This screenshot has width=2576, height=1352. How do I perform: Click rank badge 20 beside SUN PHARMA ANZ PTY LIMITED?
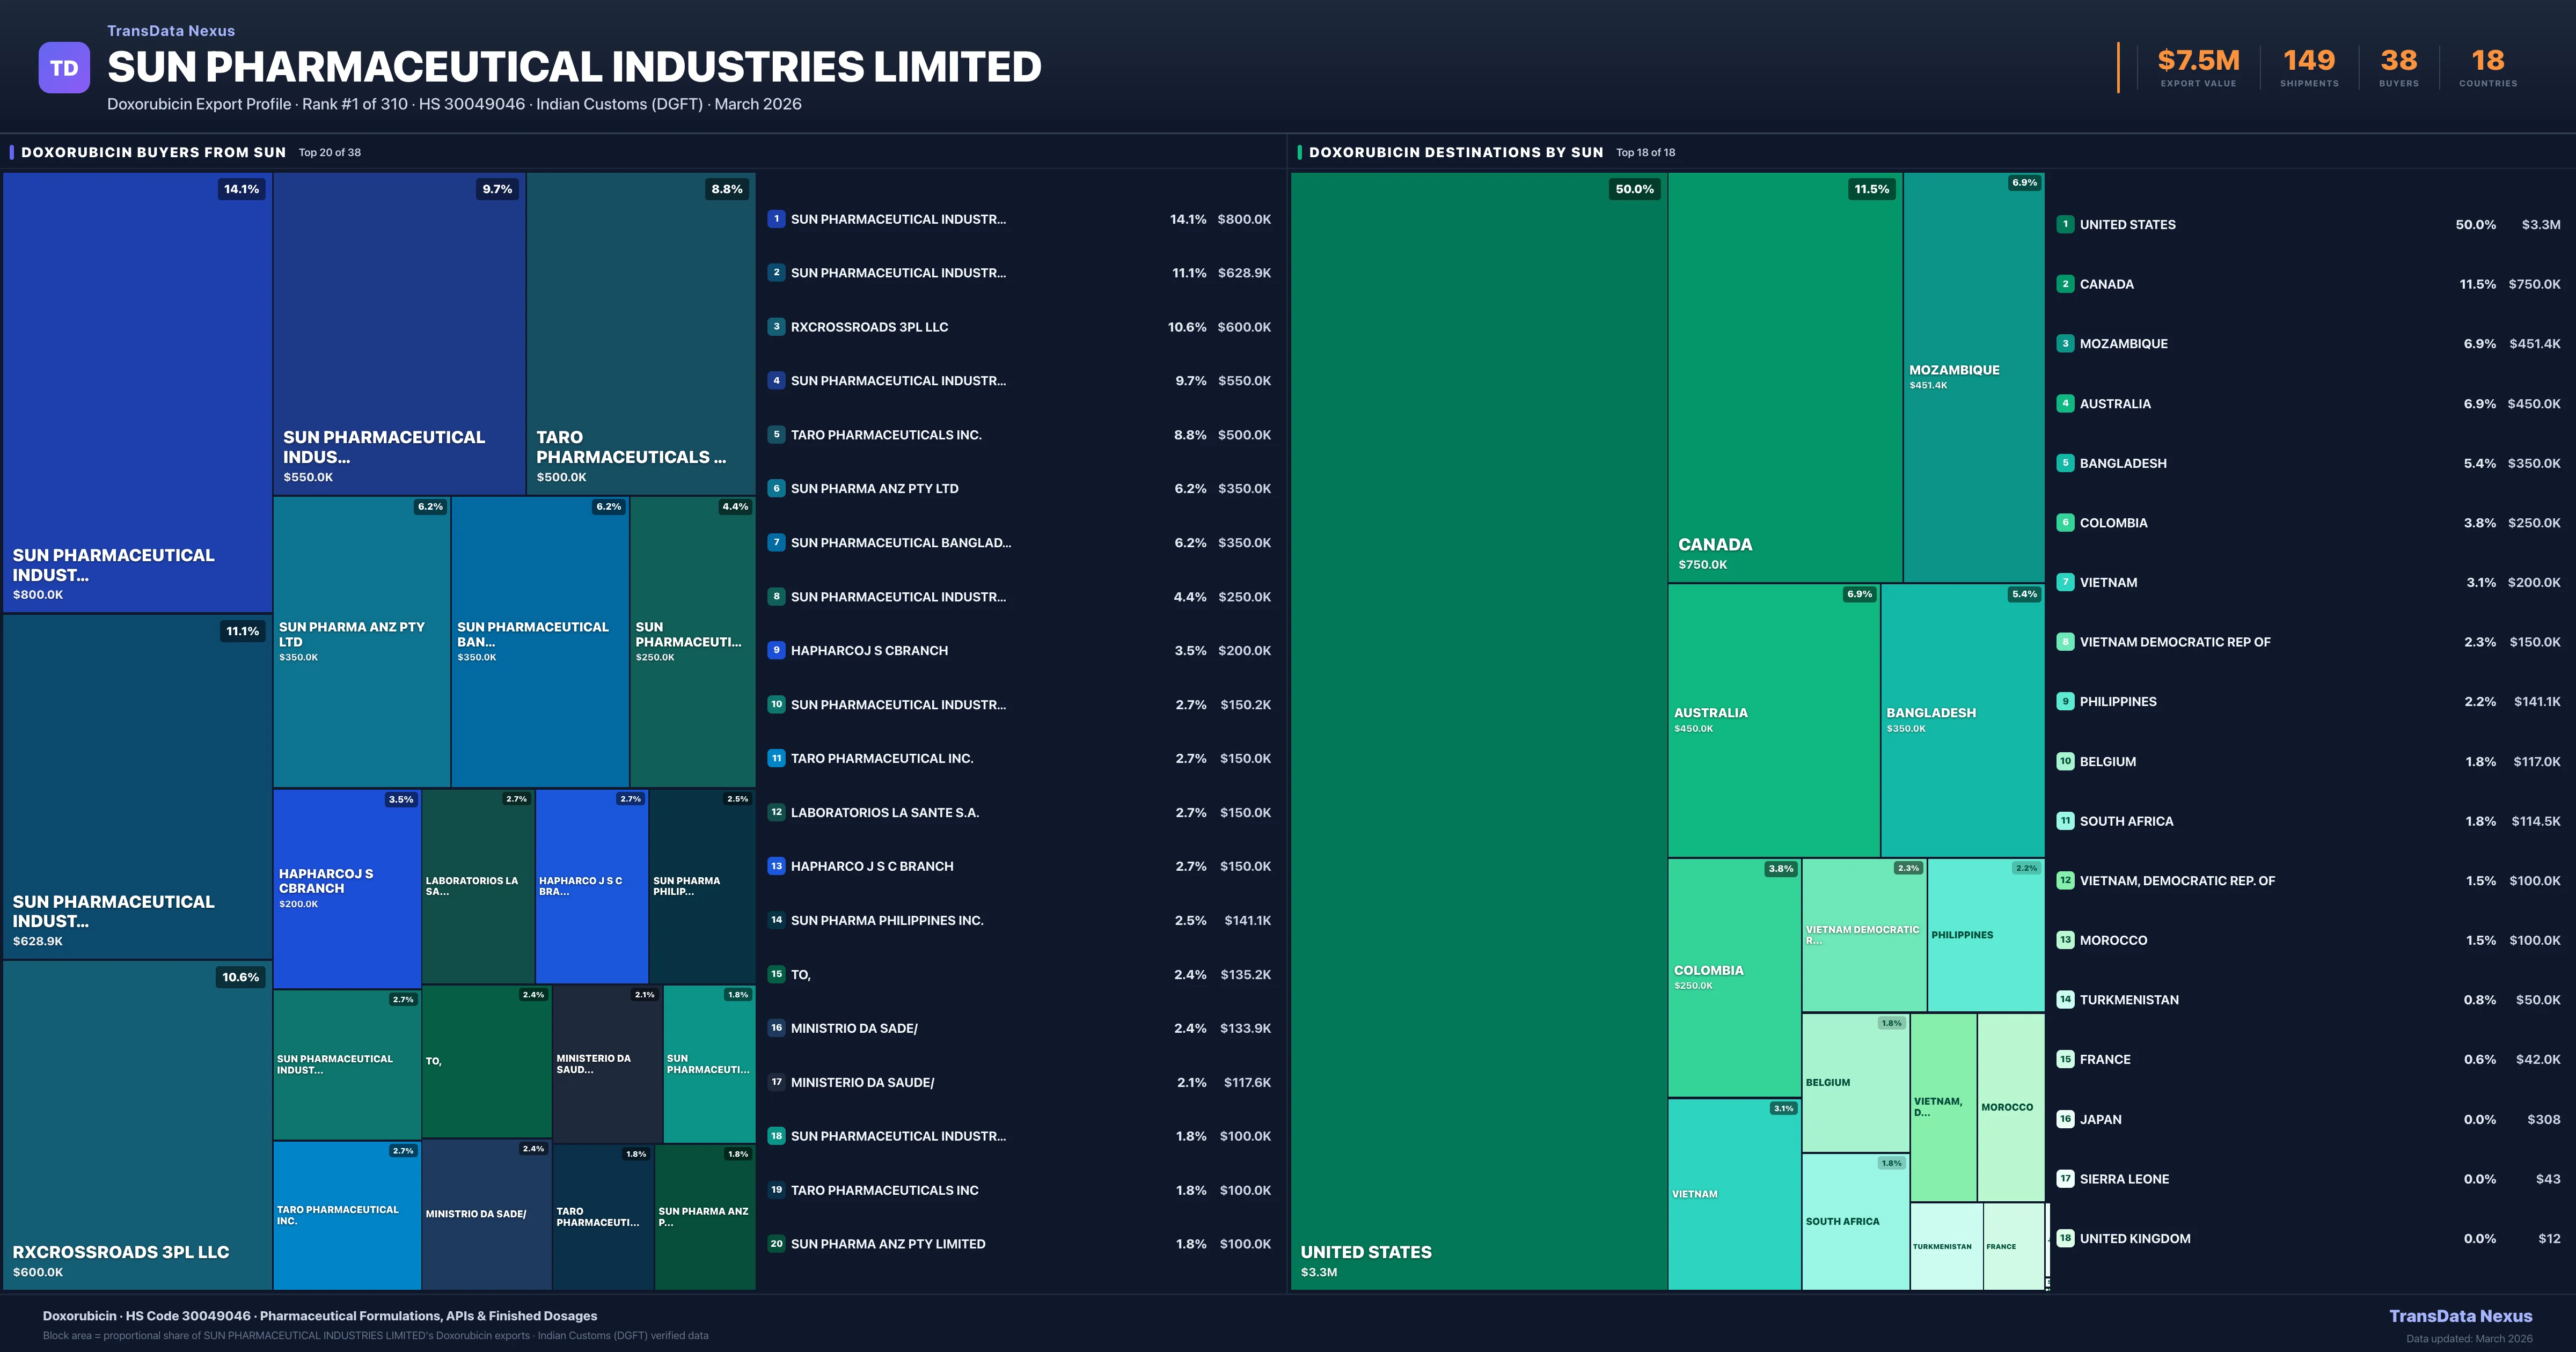[x=776, y=1244]
